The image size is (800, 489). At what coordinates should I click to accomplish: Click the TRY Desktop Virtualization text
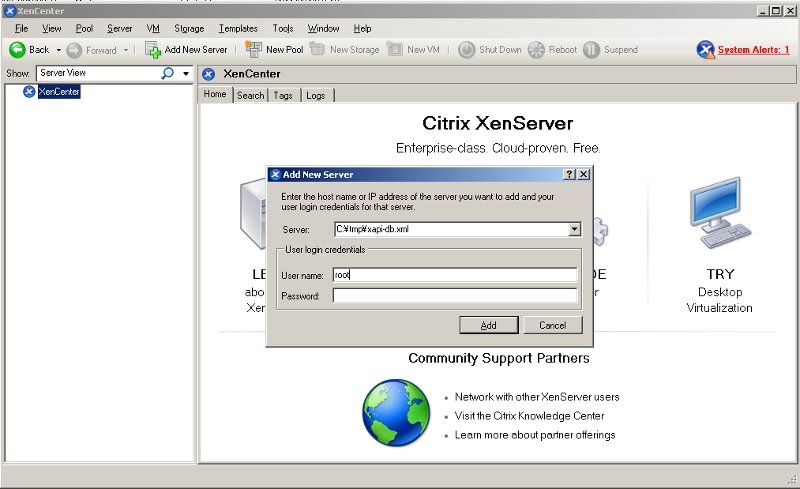(720, 291)
